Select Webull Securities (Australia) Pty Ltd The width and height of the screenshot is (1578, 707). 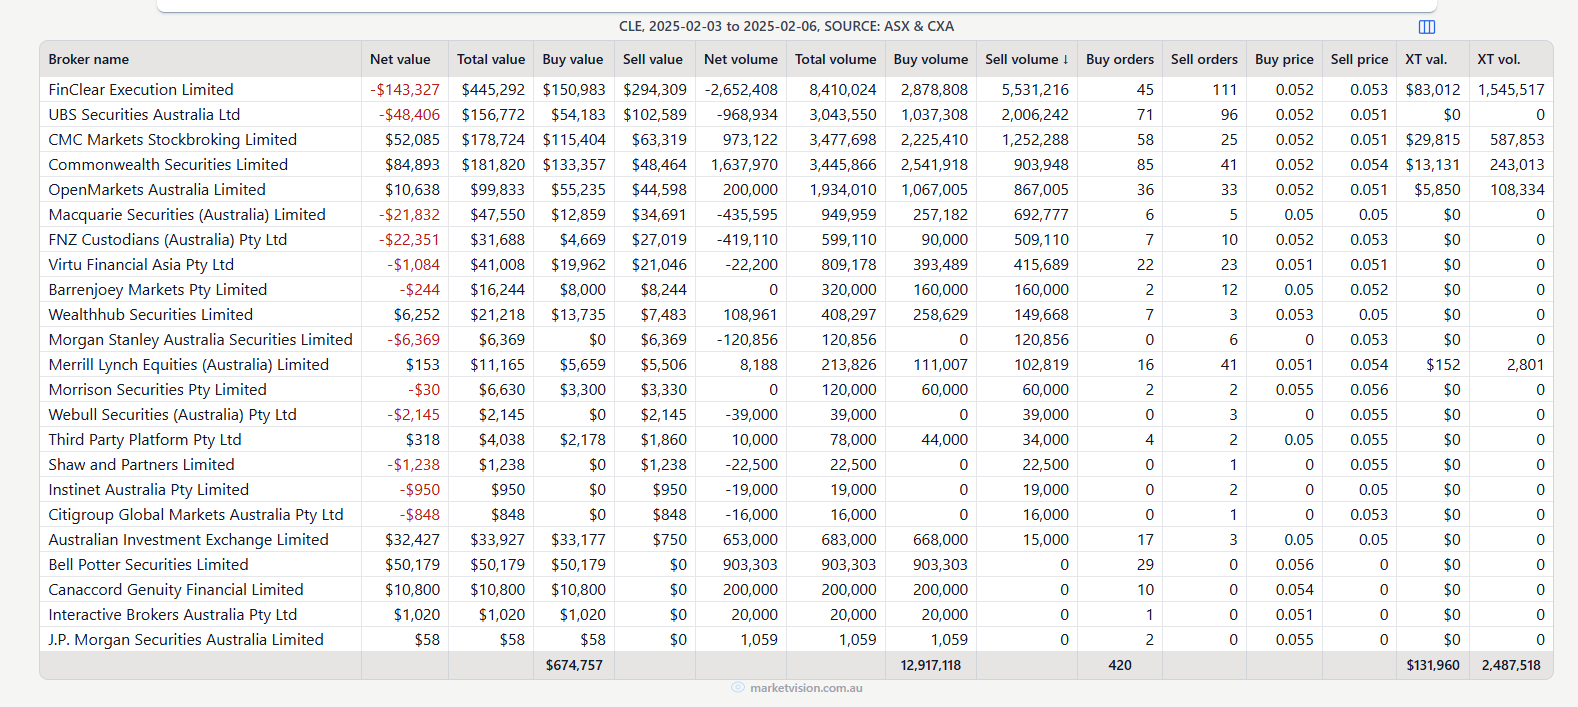[x=172, y=414]
